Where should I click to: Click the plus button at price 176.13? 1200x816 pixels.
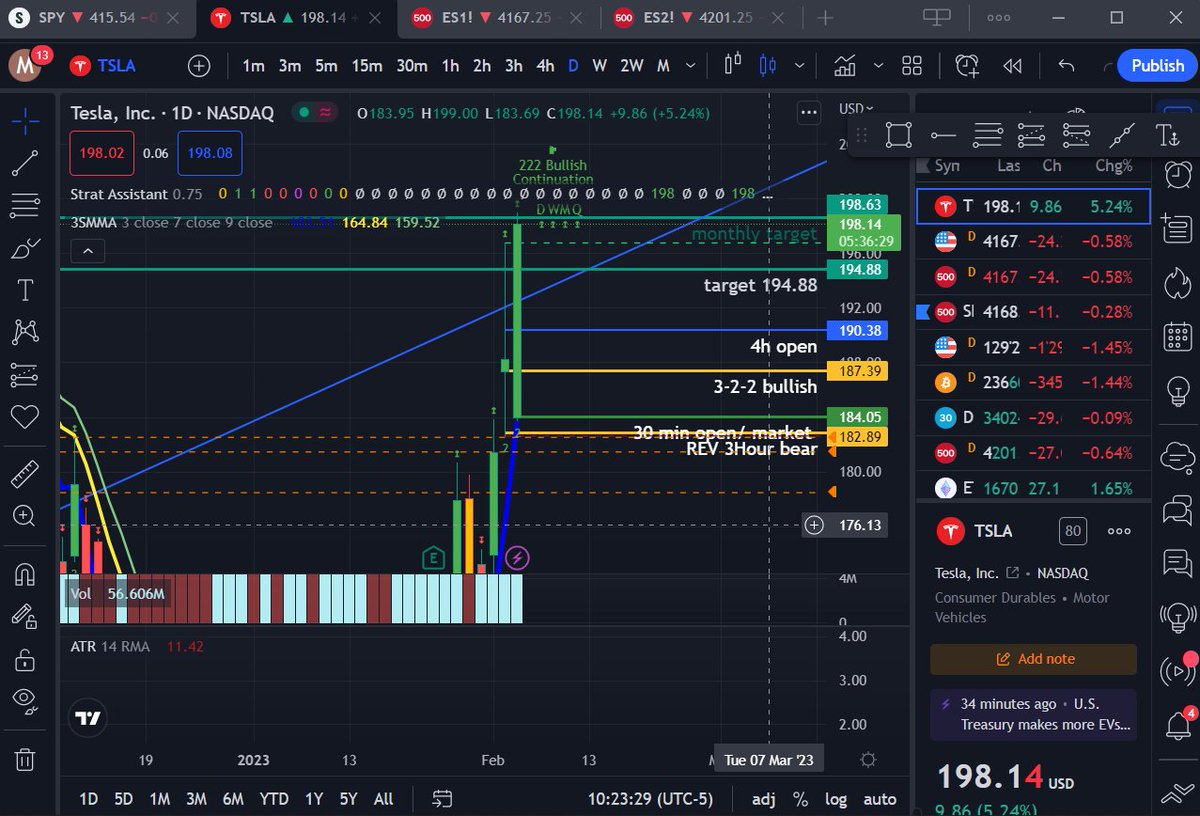click(815, 524)
